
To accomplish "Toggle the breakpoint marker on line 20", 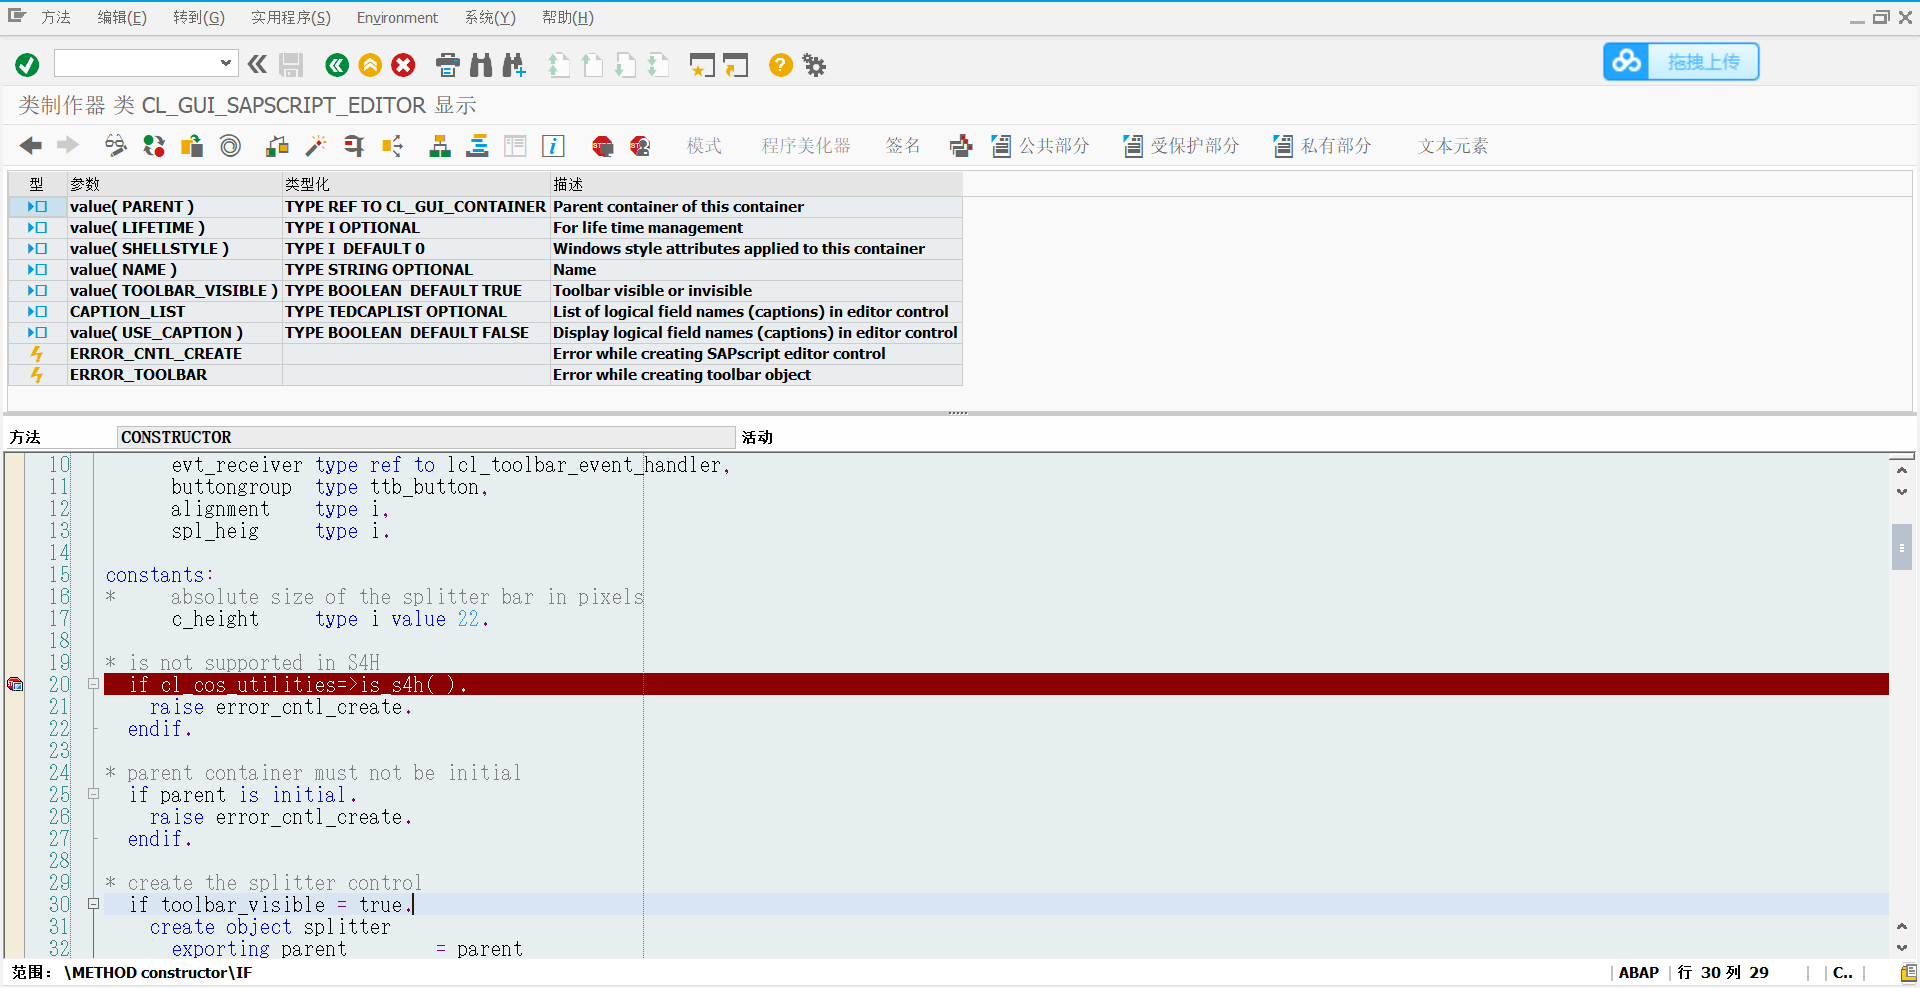I will point(15,685).
